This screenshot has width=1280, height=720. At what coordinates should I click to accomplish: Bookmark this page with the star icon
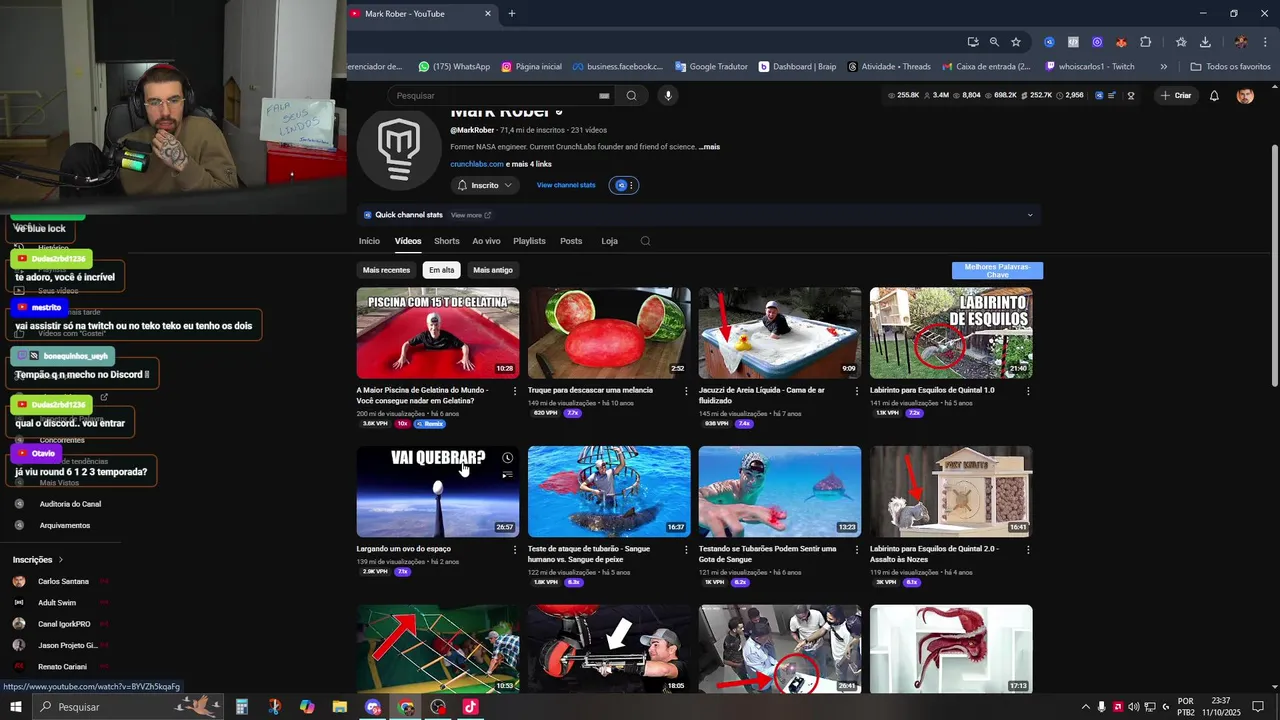[1016, 42]
